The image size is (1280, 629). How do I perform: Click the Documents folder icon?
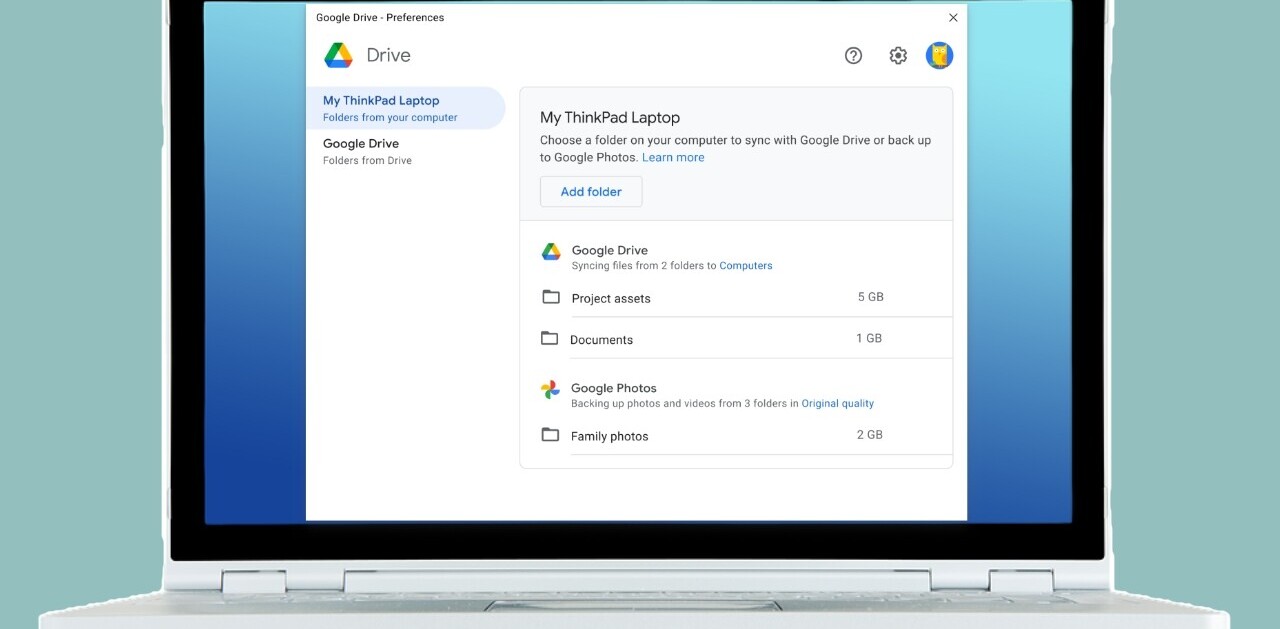pyautogui.click(x=549, y=339)
